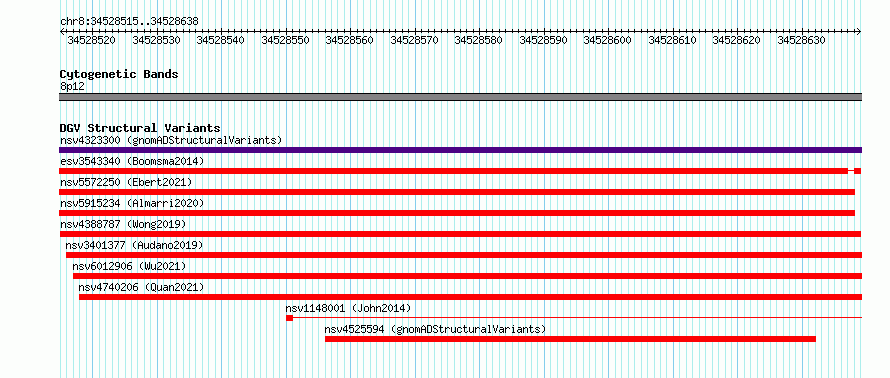Click the ruler position 34528630

coord(801,40)
